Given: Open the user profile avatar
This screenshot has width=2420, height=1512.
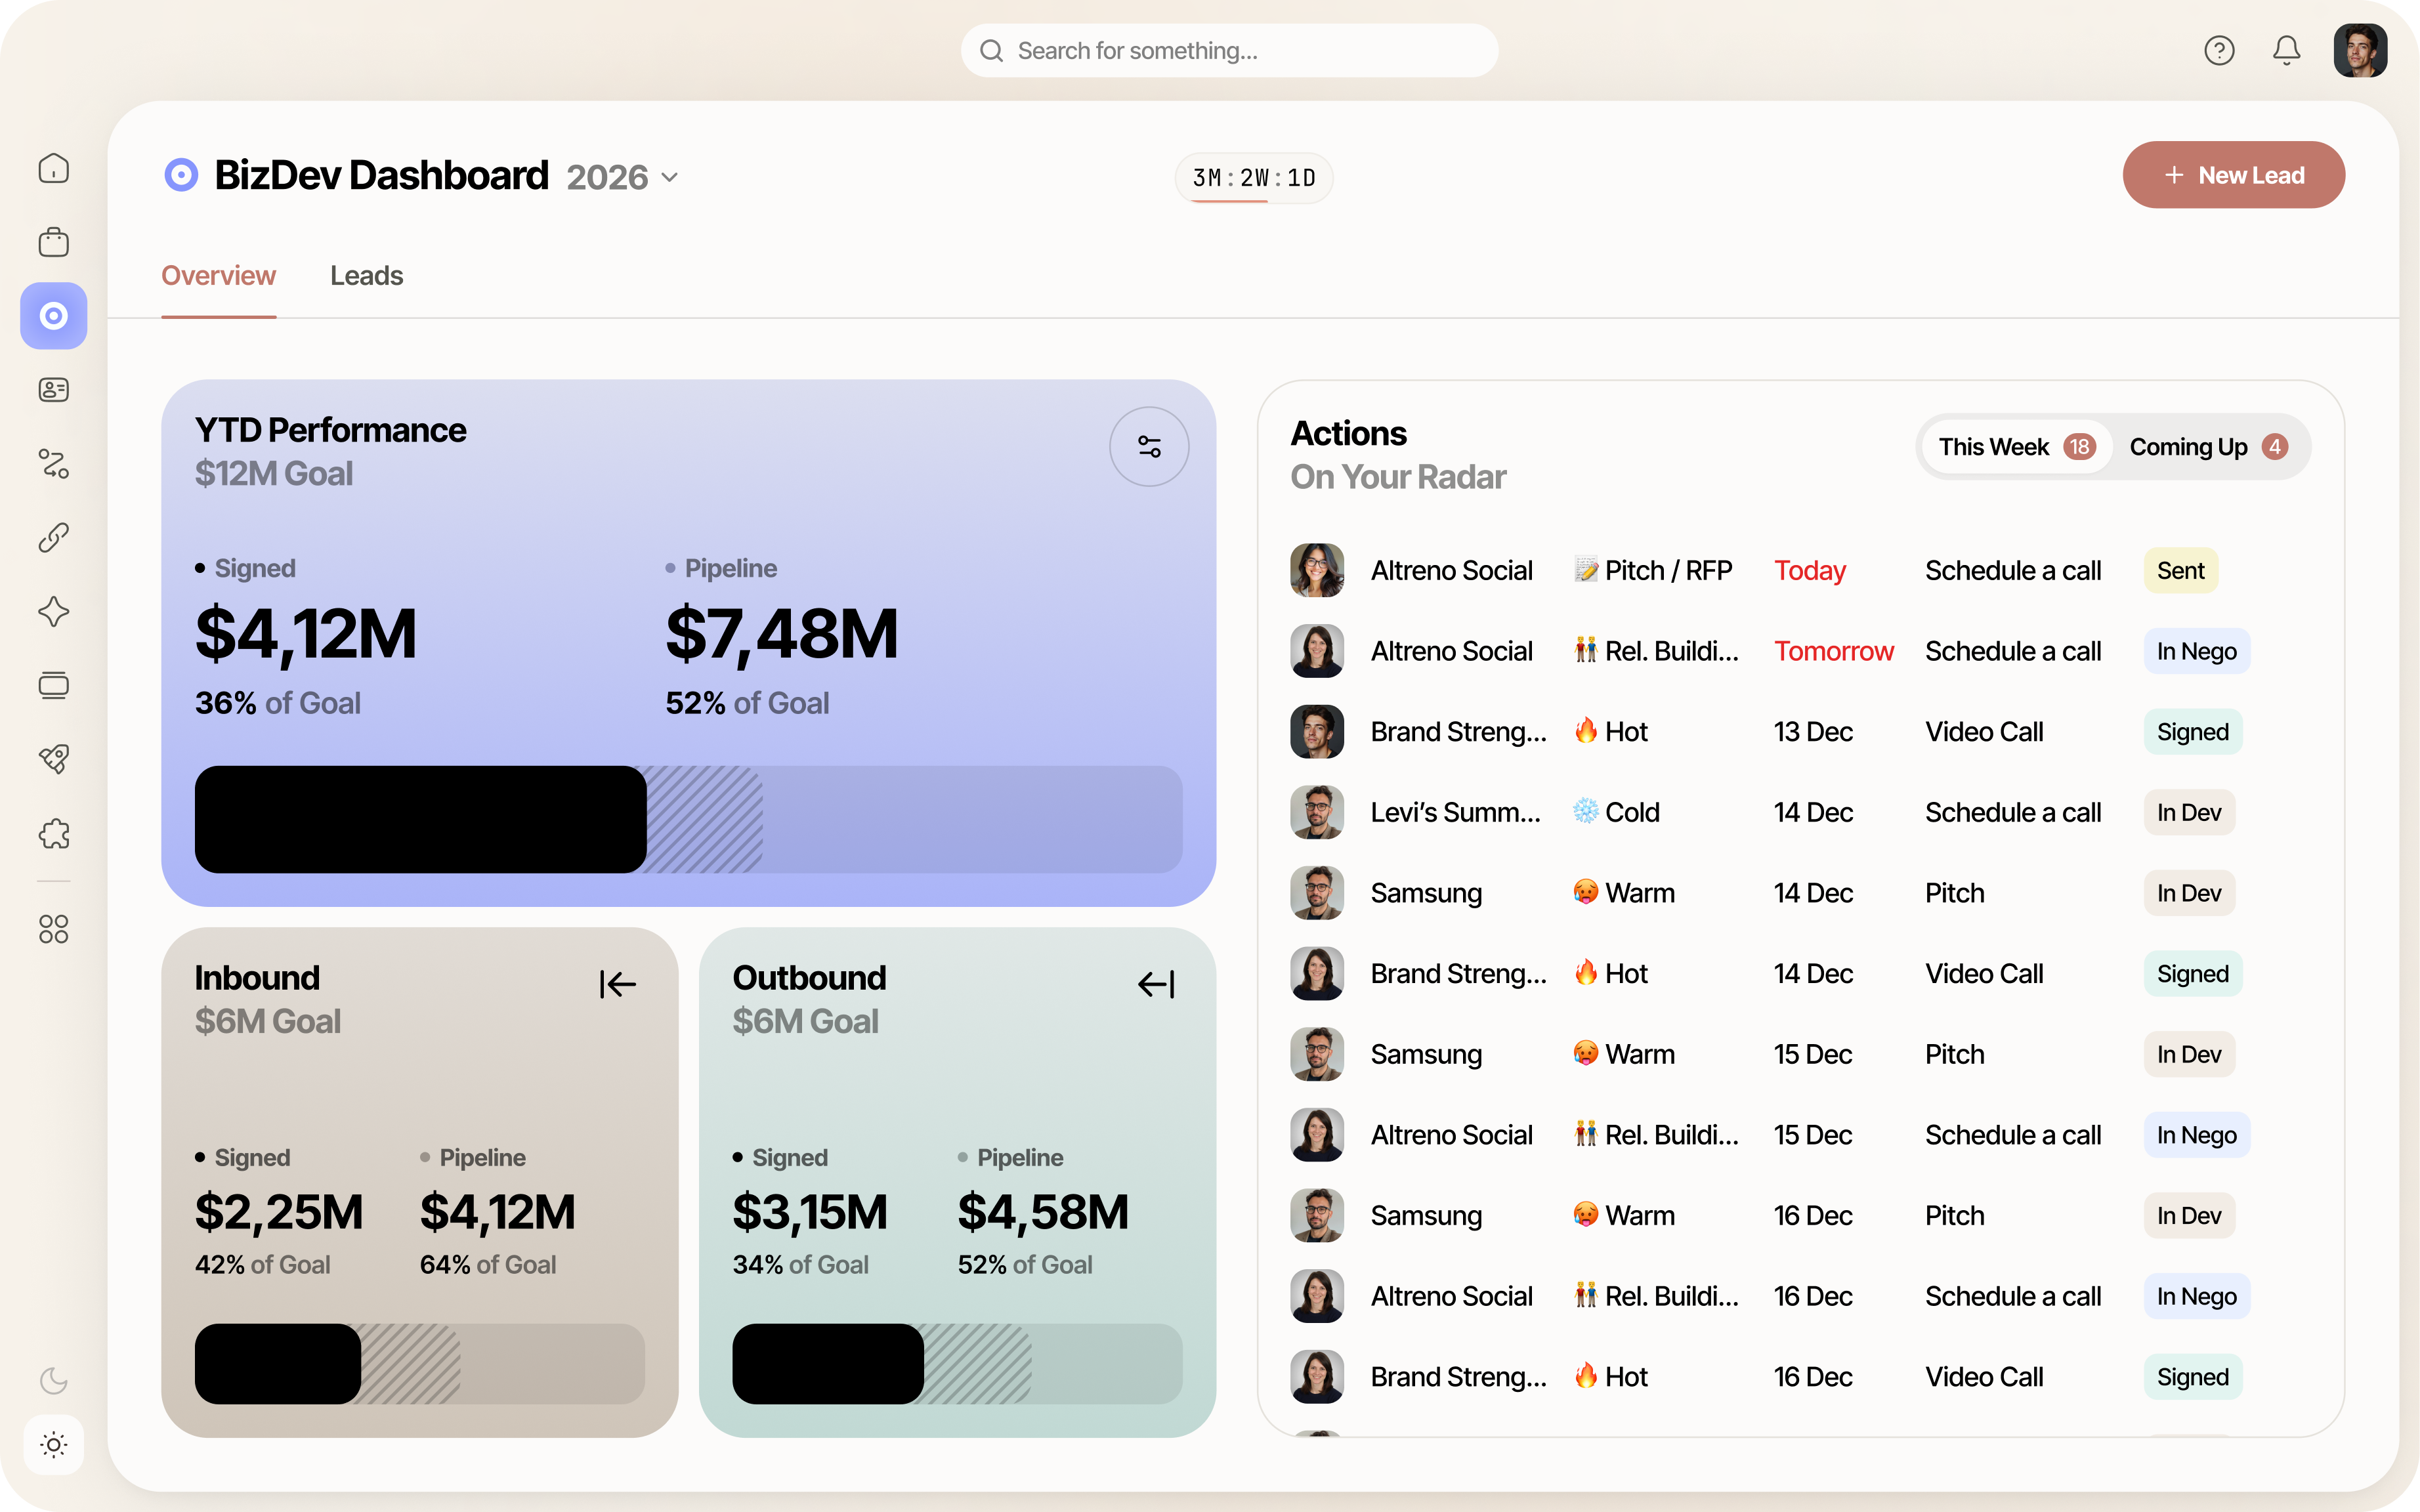Looking at the screenshot, I should coord(2360,50).
